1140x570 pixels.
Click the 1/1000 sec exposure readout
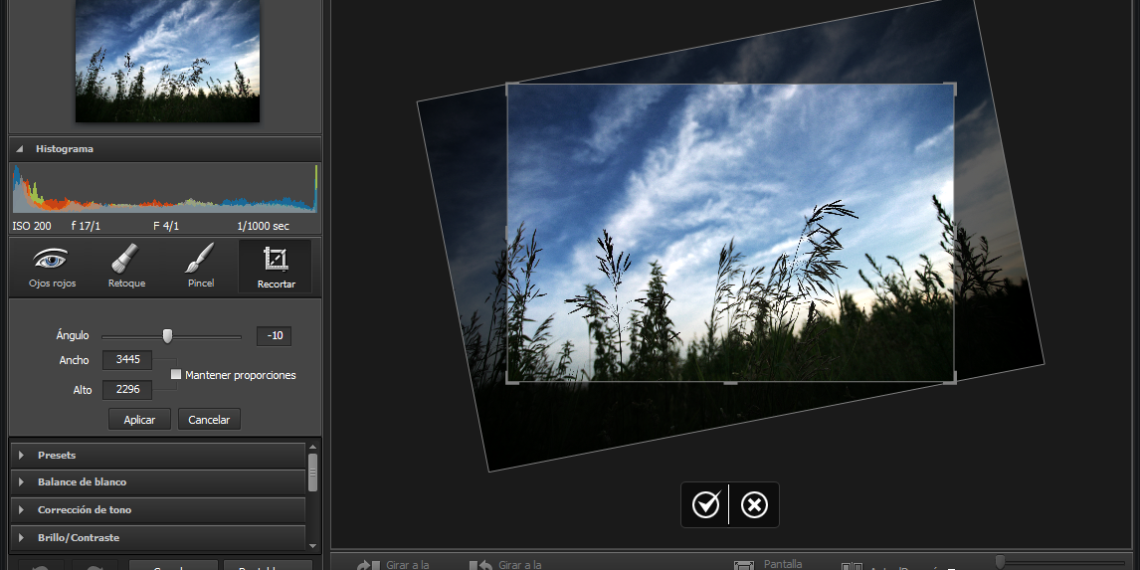263,226
